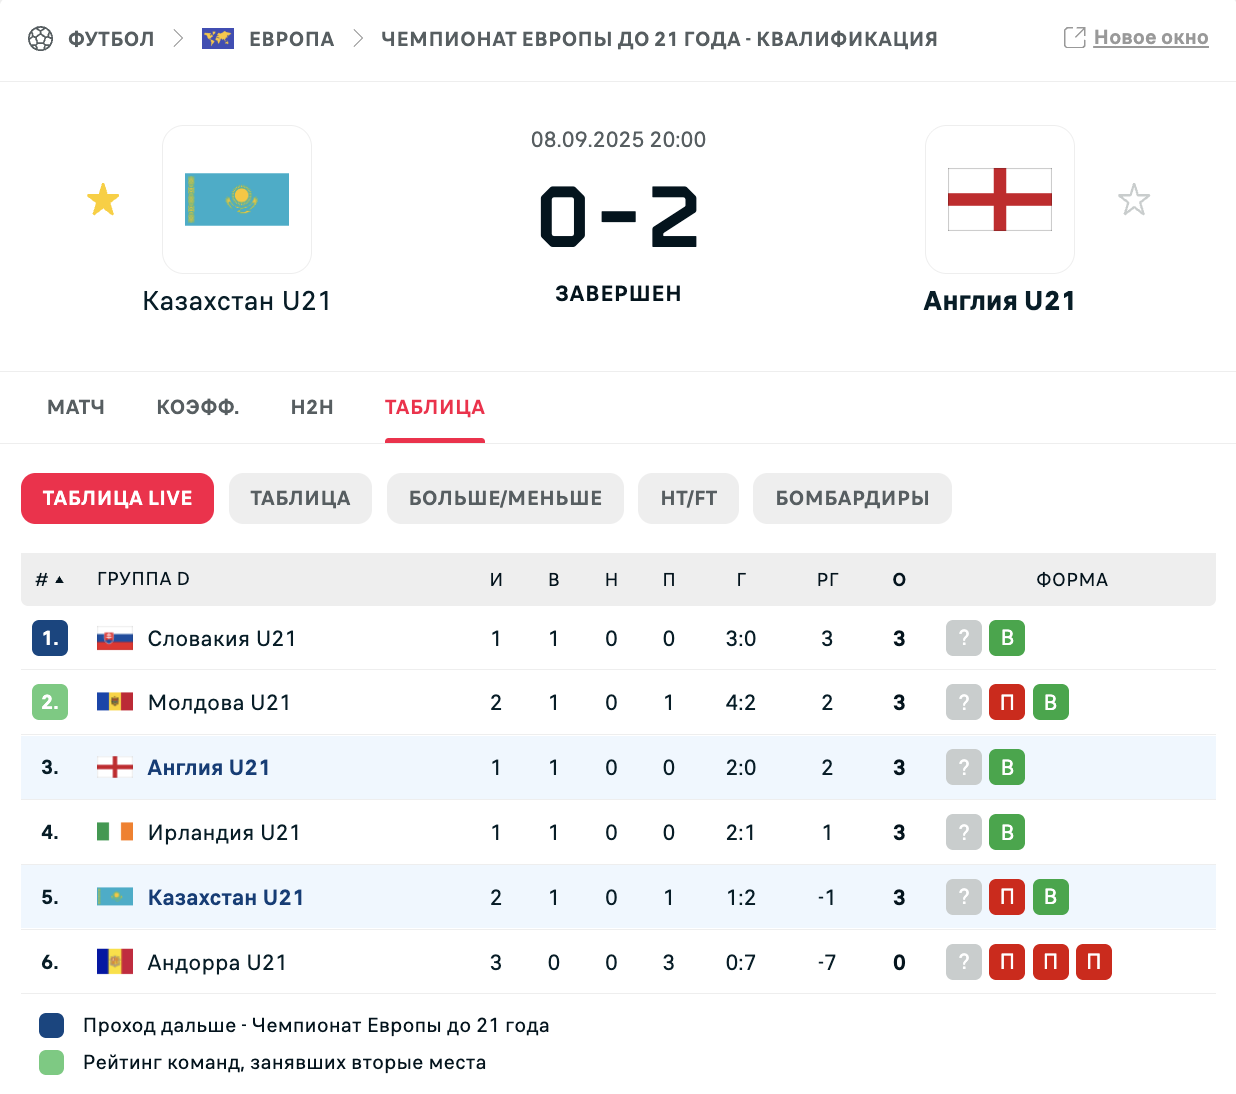Sort table by the # column arrow
Image resolution: width=1236 pixels, height=1094 pixels.
tap(59, 580)
